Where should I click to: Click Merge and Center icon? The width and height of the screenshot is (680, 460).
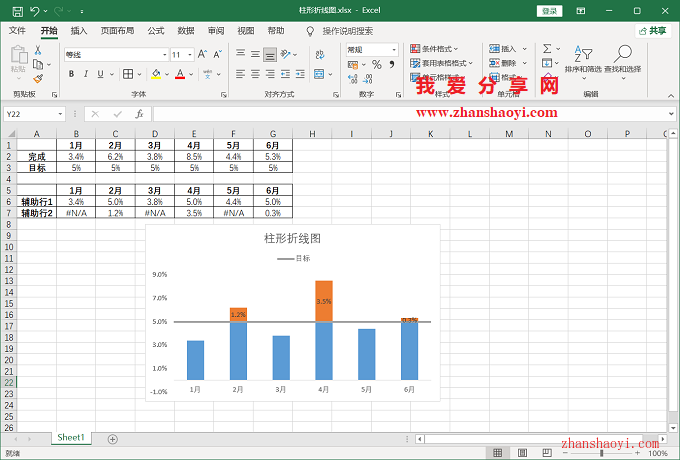click(x=319, y=74)
